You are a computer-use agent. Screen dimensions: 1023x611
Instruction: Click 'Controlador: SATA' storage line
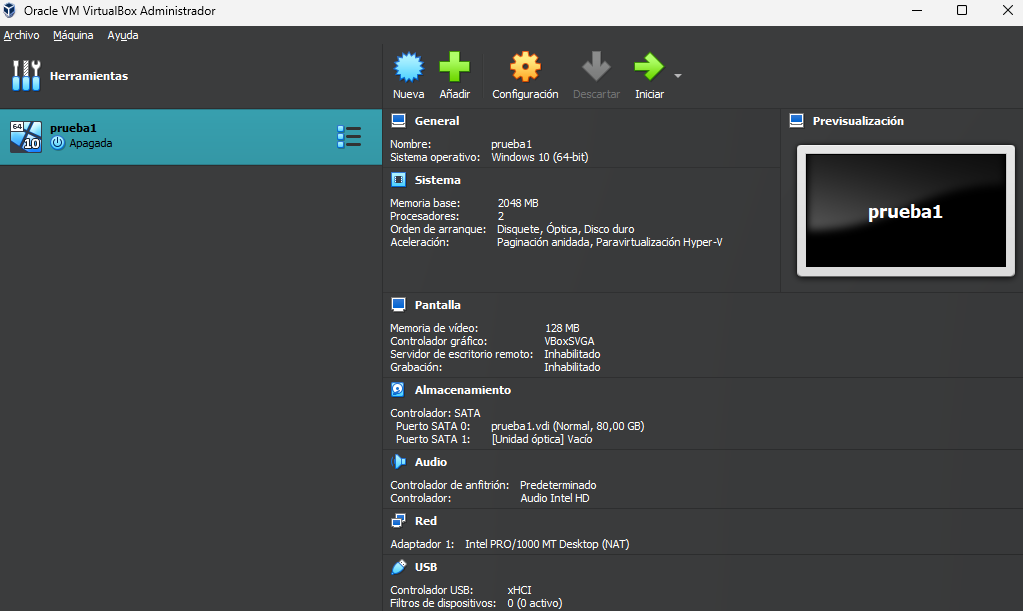(435, 413)
